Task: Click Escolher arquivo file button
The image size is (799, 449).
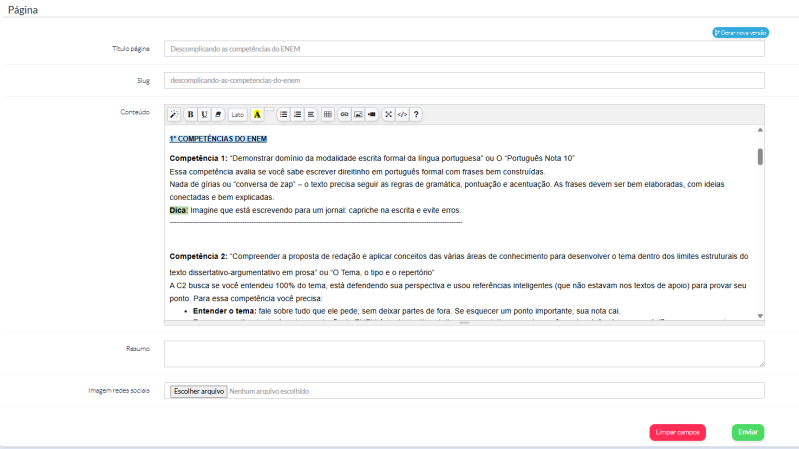Action: pos(199,391)
